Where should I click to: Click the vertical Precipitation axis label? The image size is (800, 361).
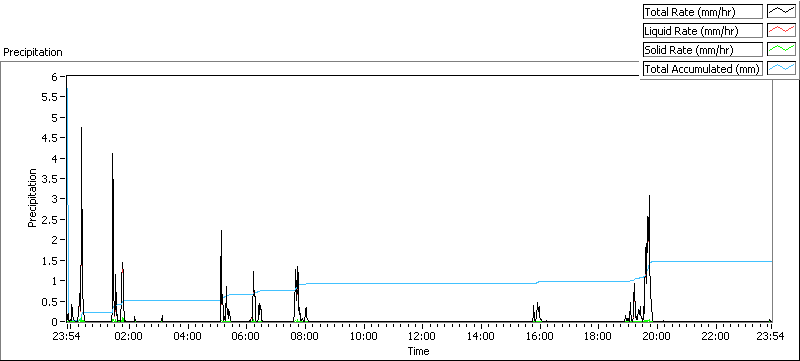point(32,198)
